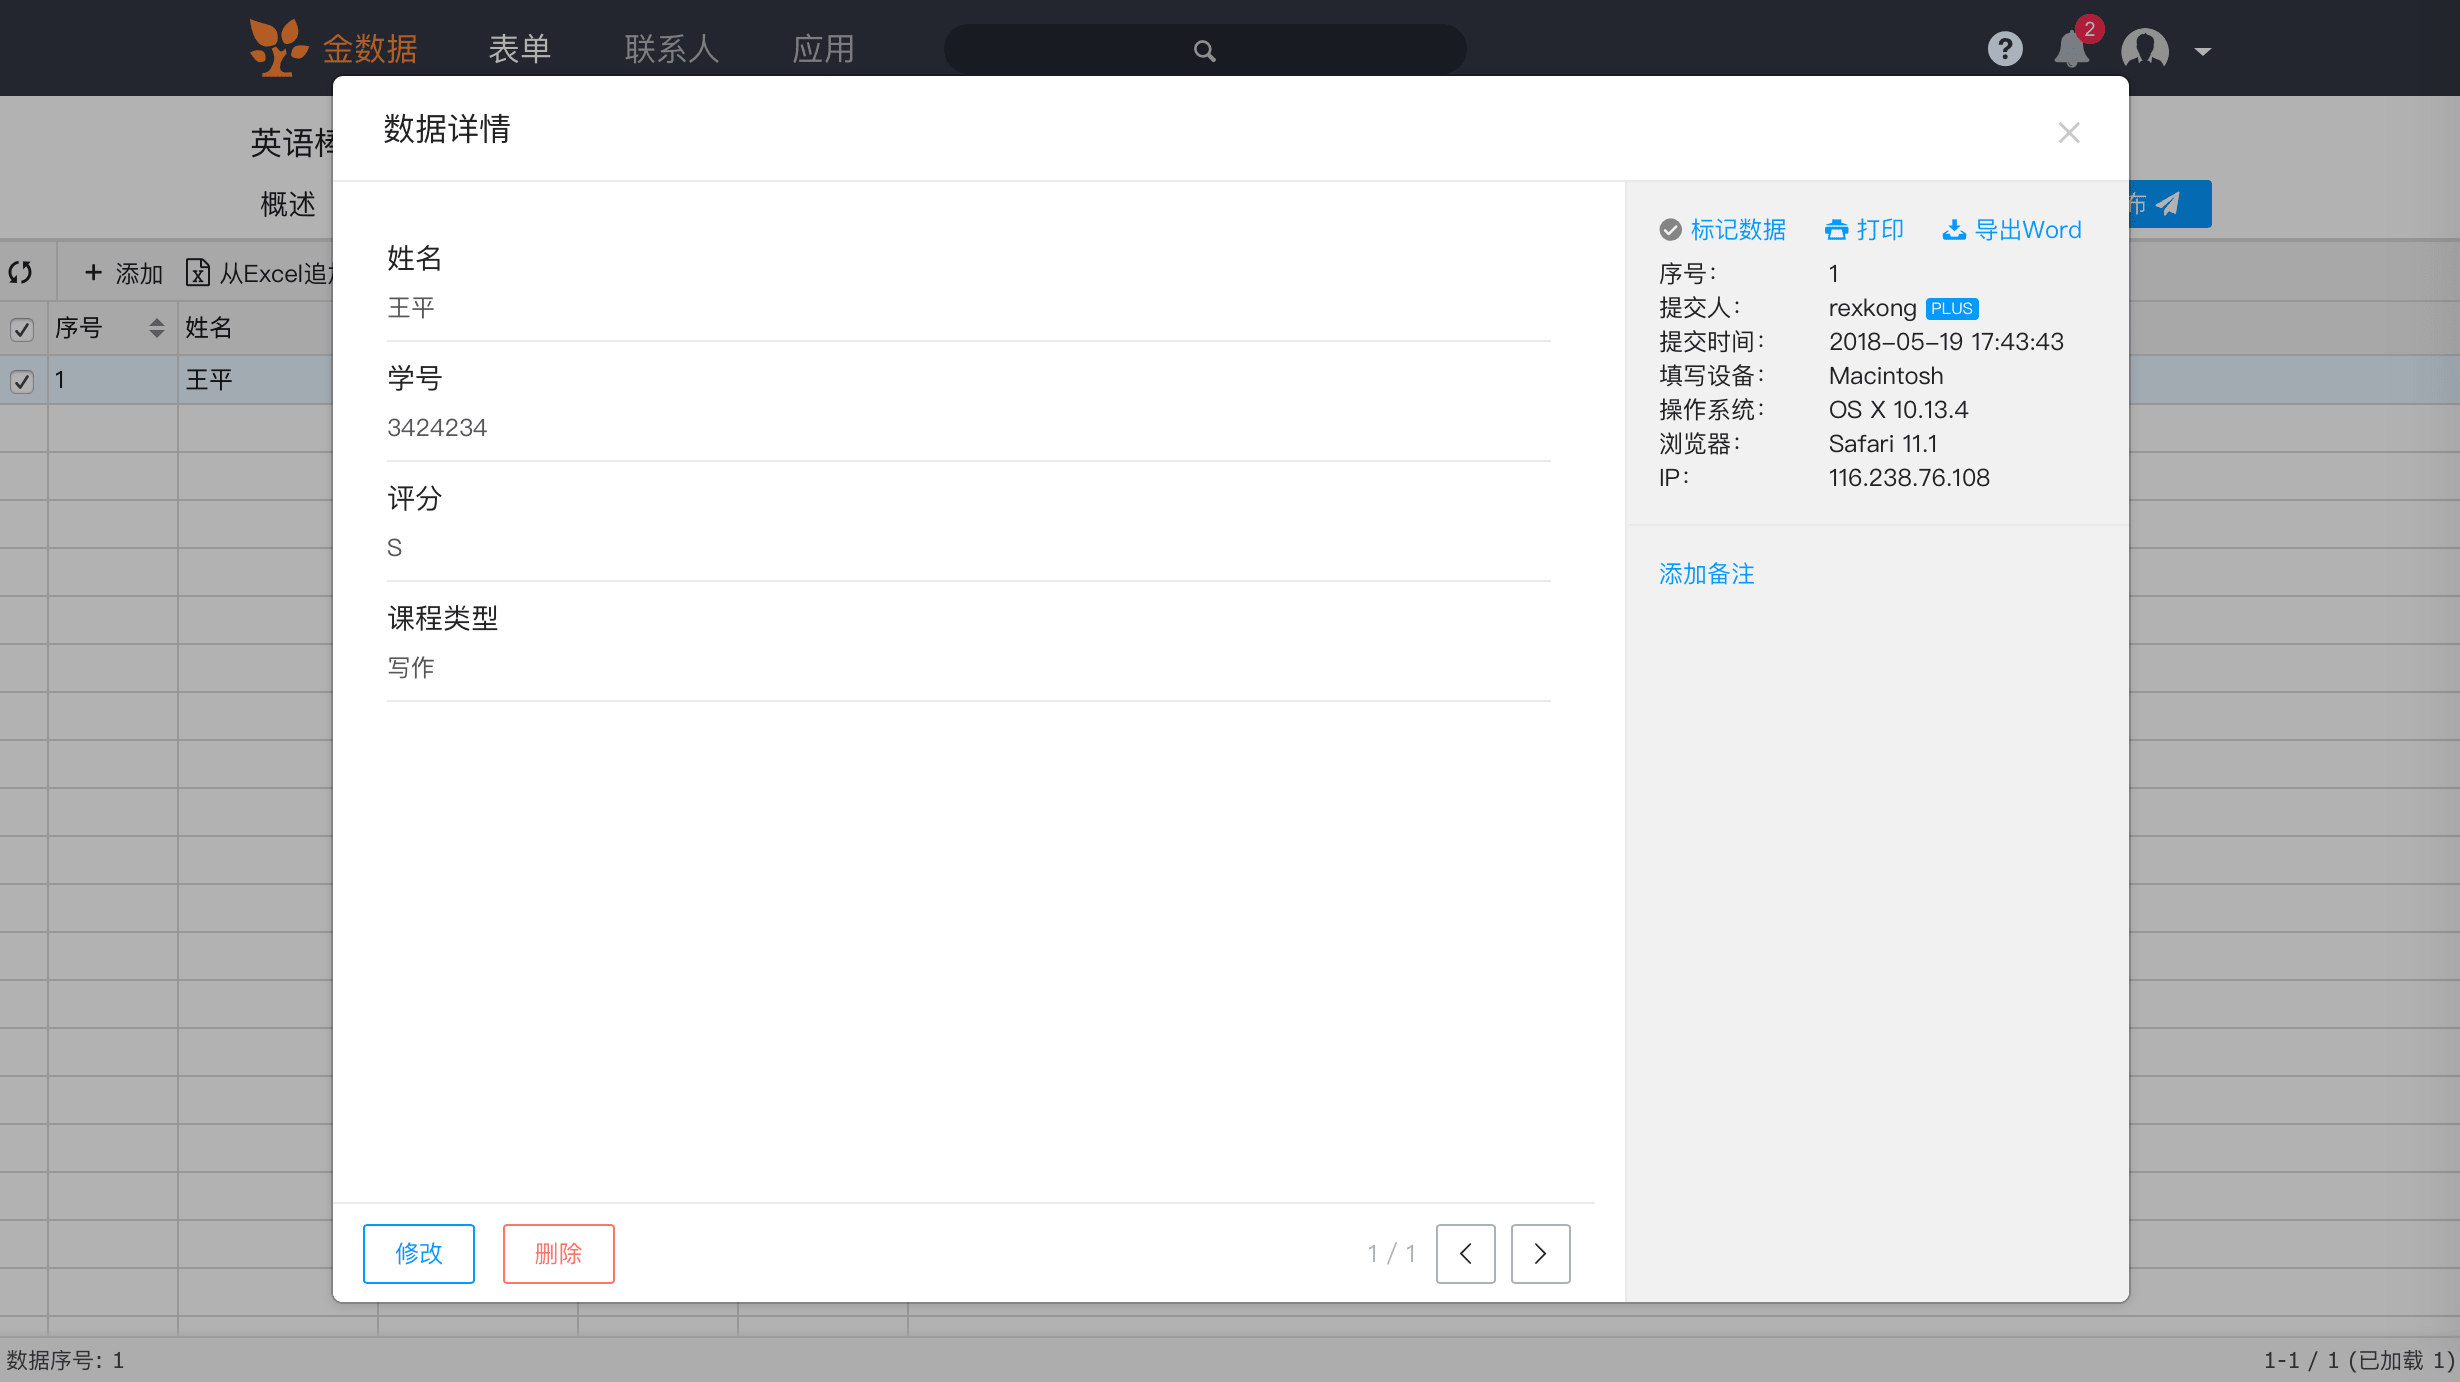Sort by the 序号 column arrows

pyautogui.click(x=156, y=328)
